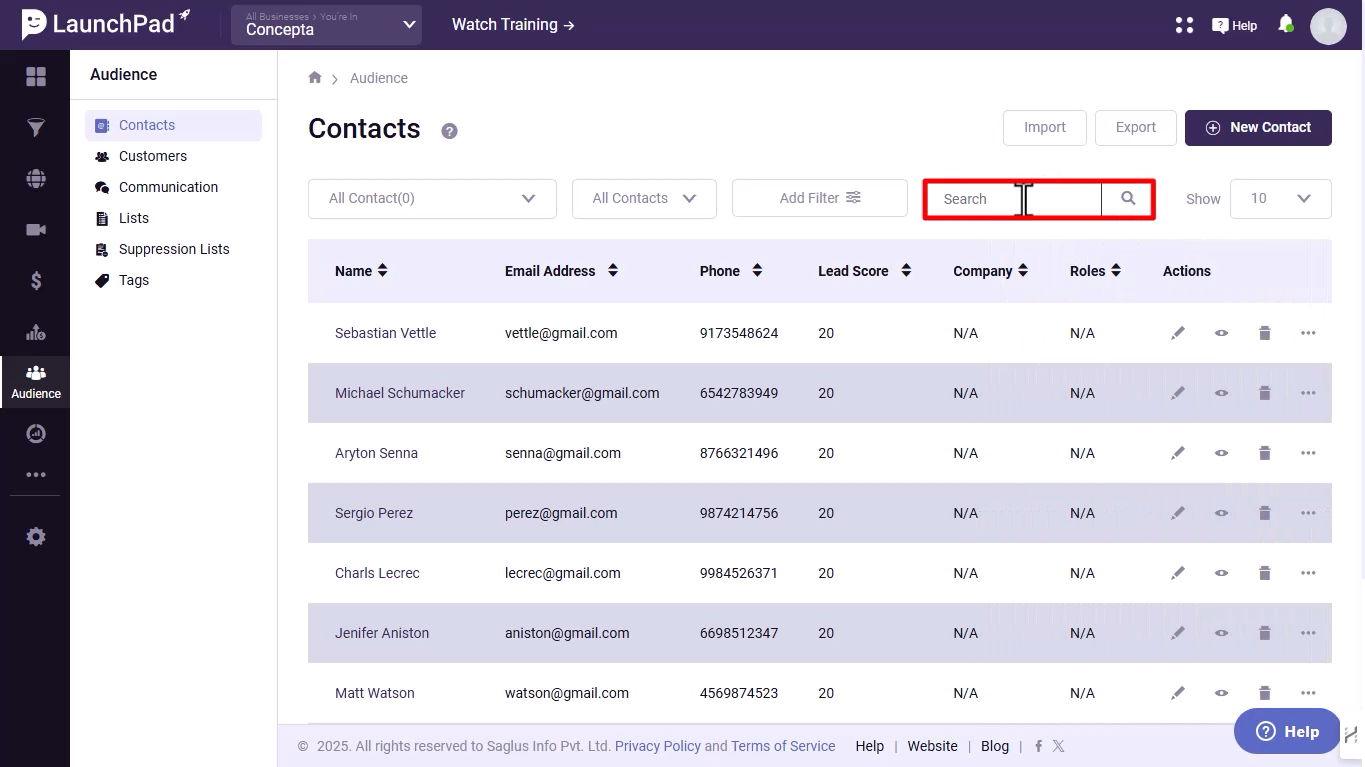Select the Audience icon in sidebar

36,381
